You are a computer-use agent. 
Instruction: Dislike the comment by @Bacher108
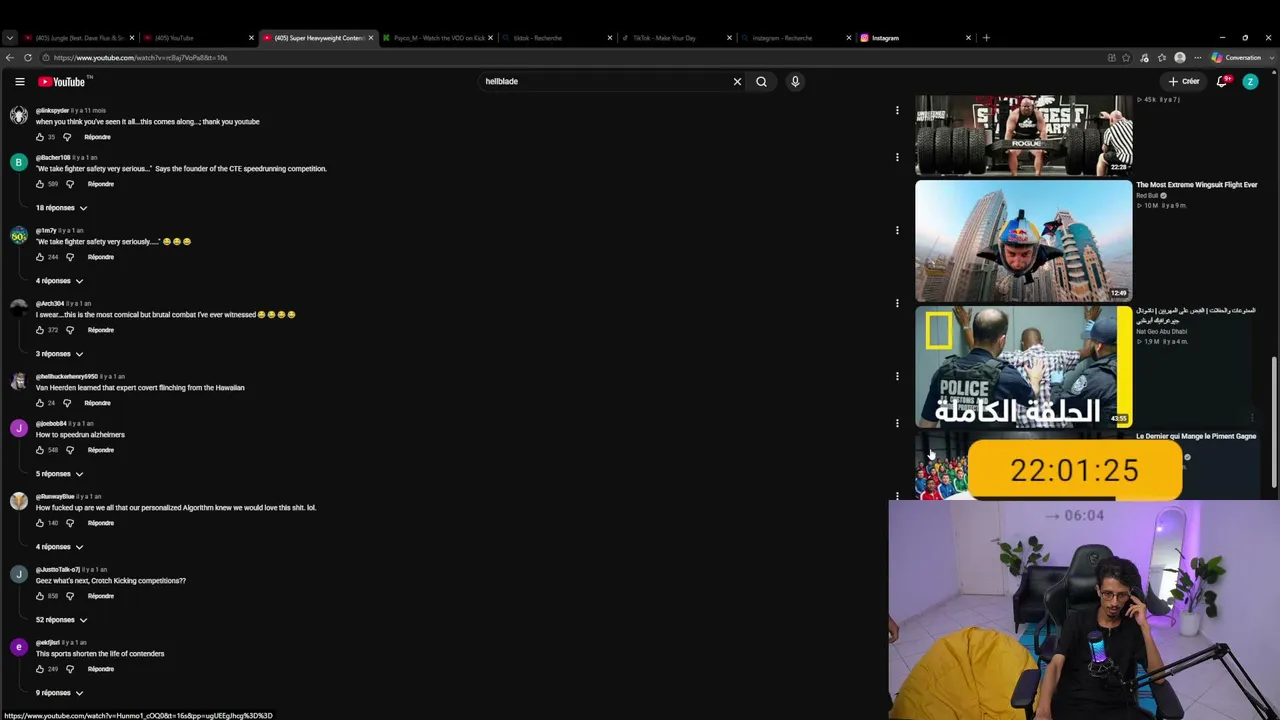tap(70, 184)
